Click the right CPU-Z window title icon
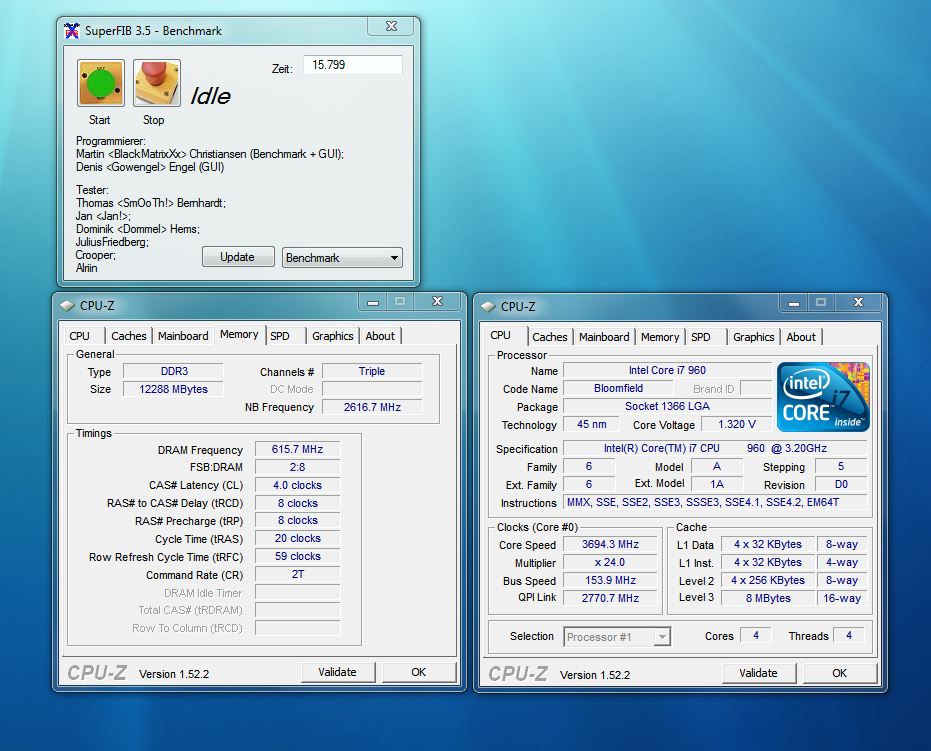This screenshot has height=751, width=931. tap(487, 307)
